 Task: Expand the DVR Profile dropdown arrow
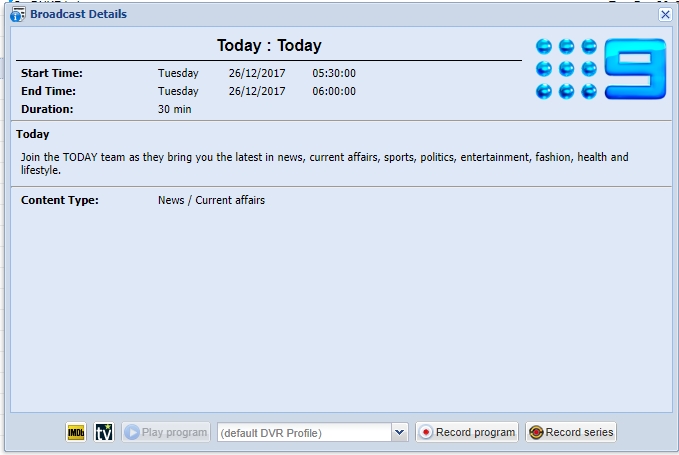(400, 432)
